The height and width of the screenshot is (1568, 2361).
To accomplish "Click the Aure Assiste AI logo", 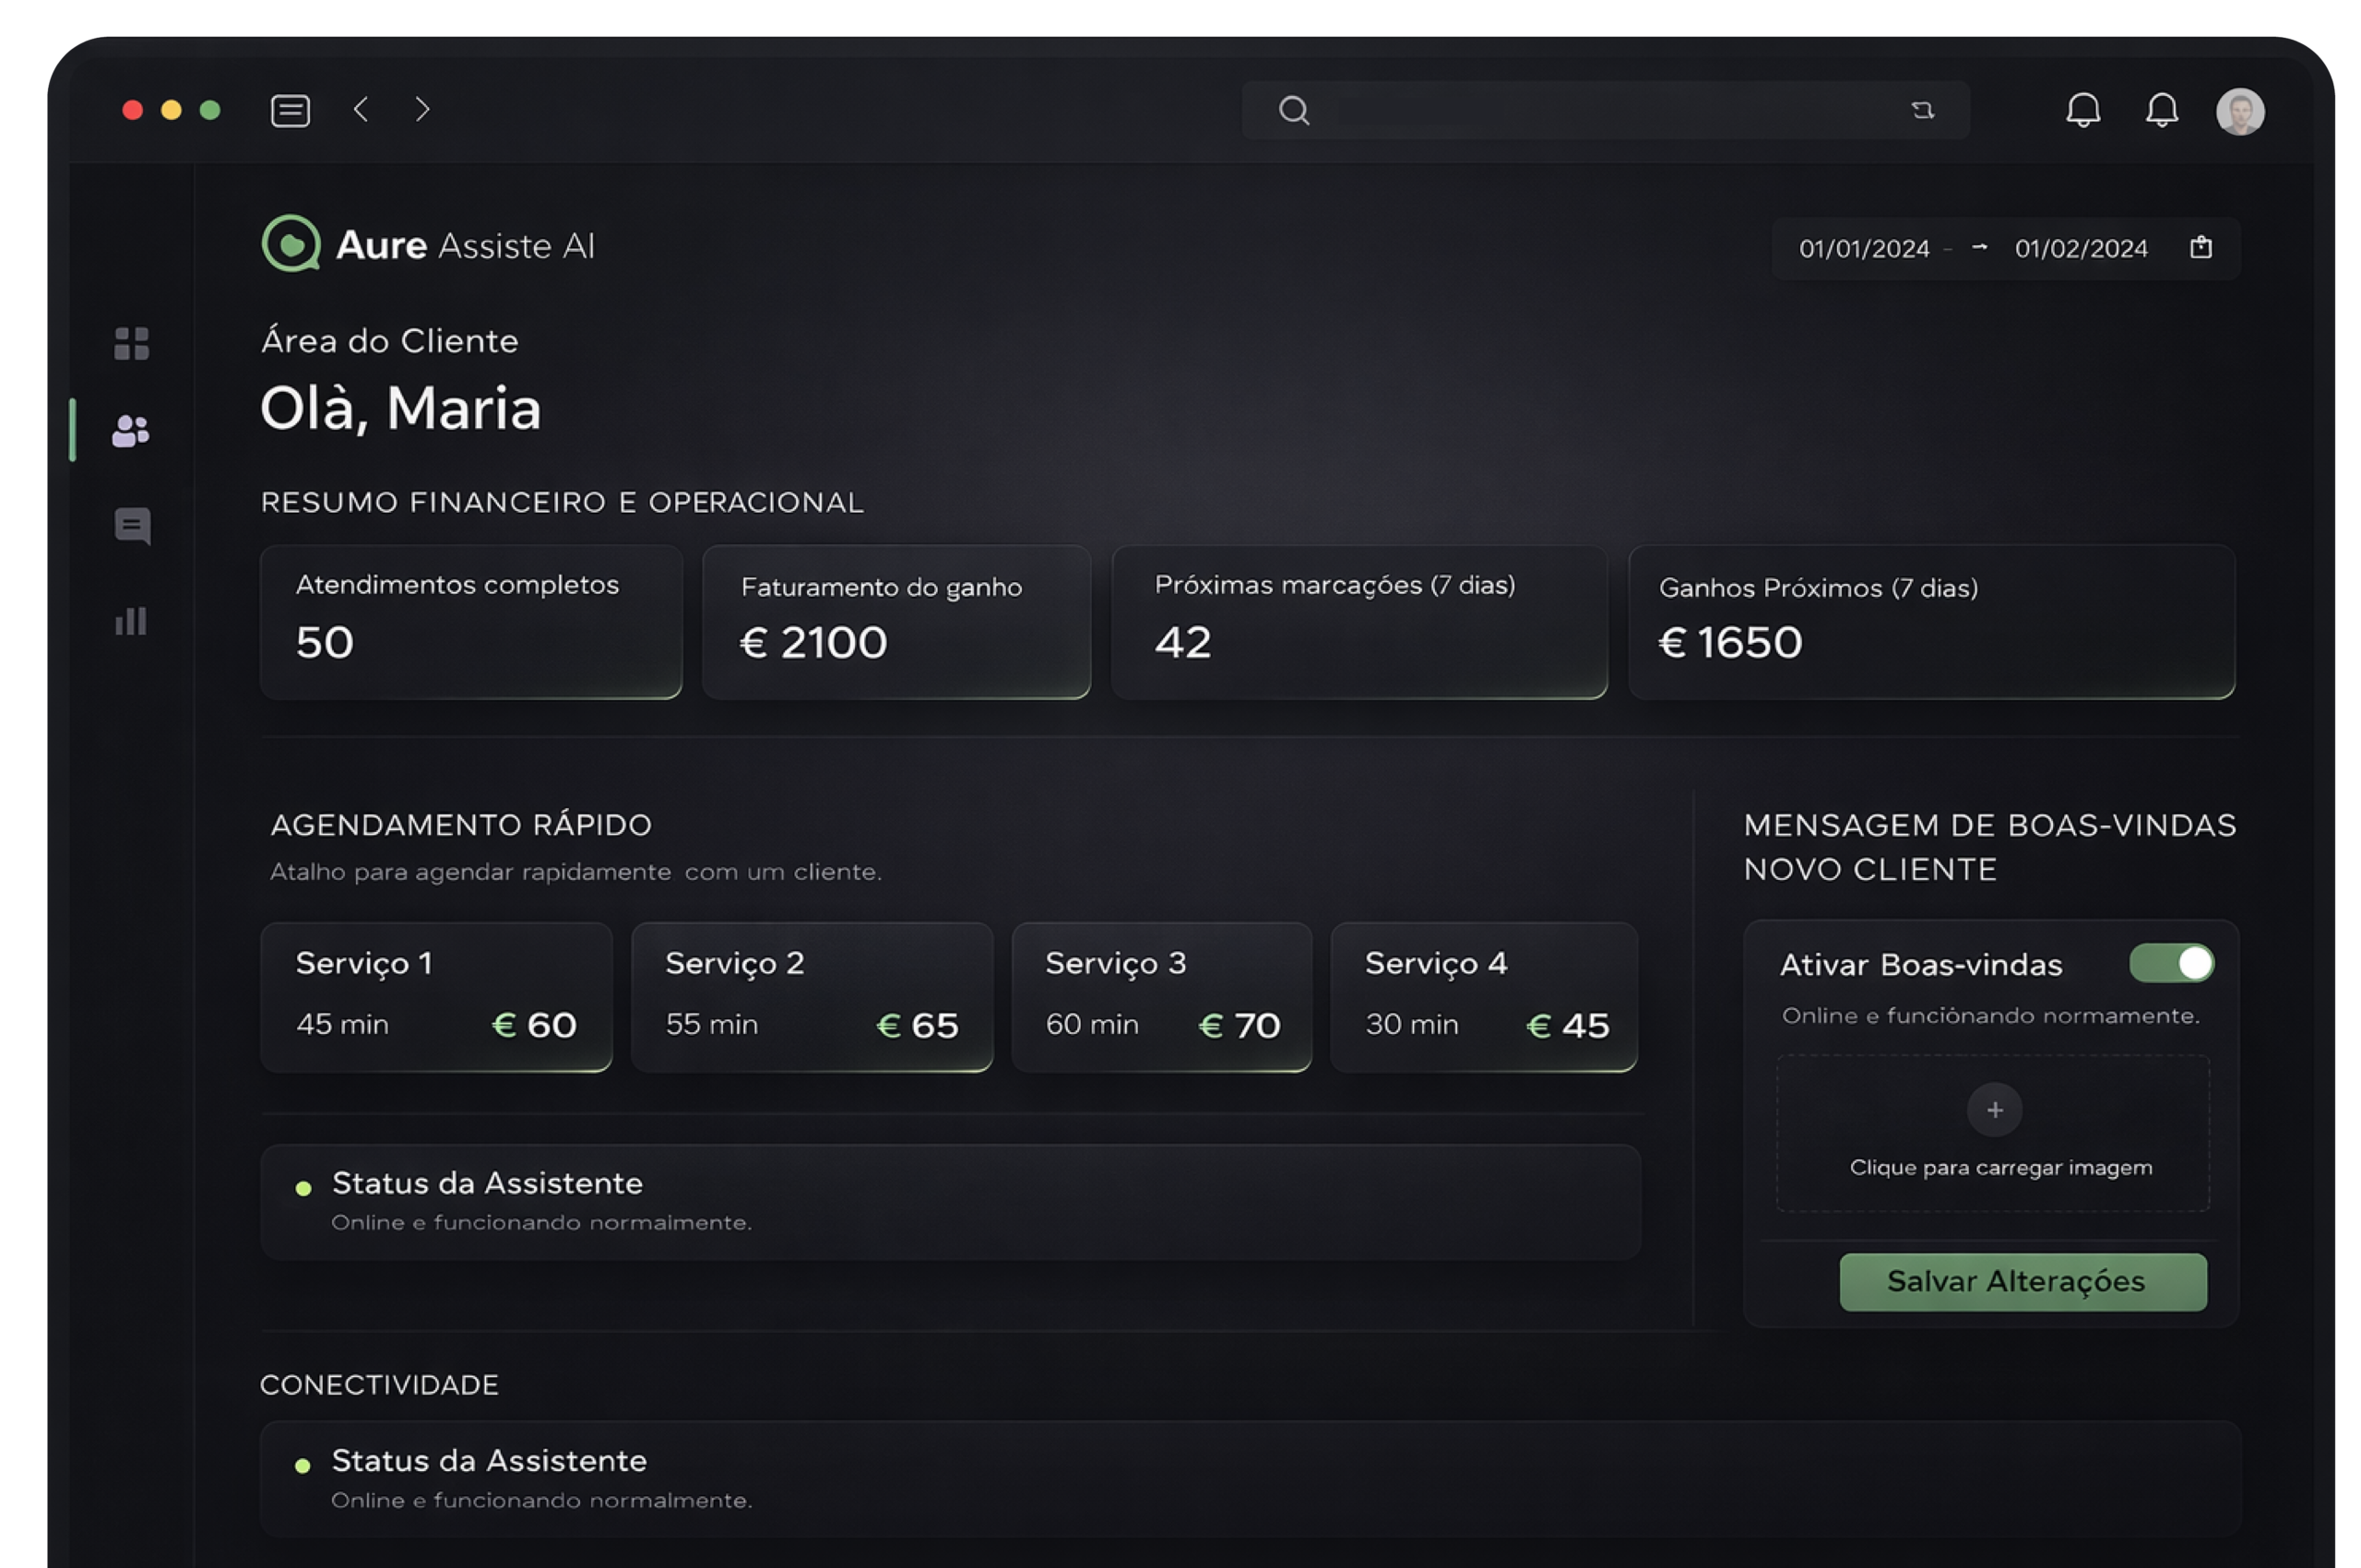I will [291, 243].
